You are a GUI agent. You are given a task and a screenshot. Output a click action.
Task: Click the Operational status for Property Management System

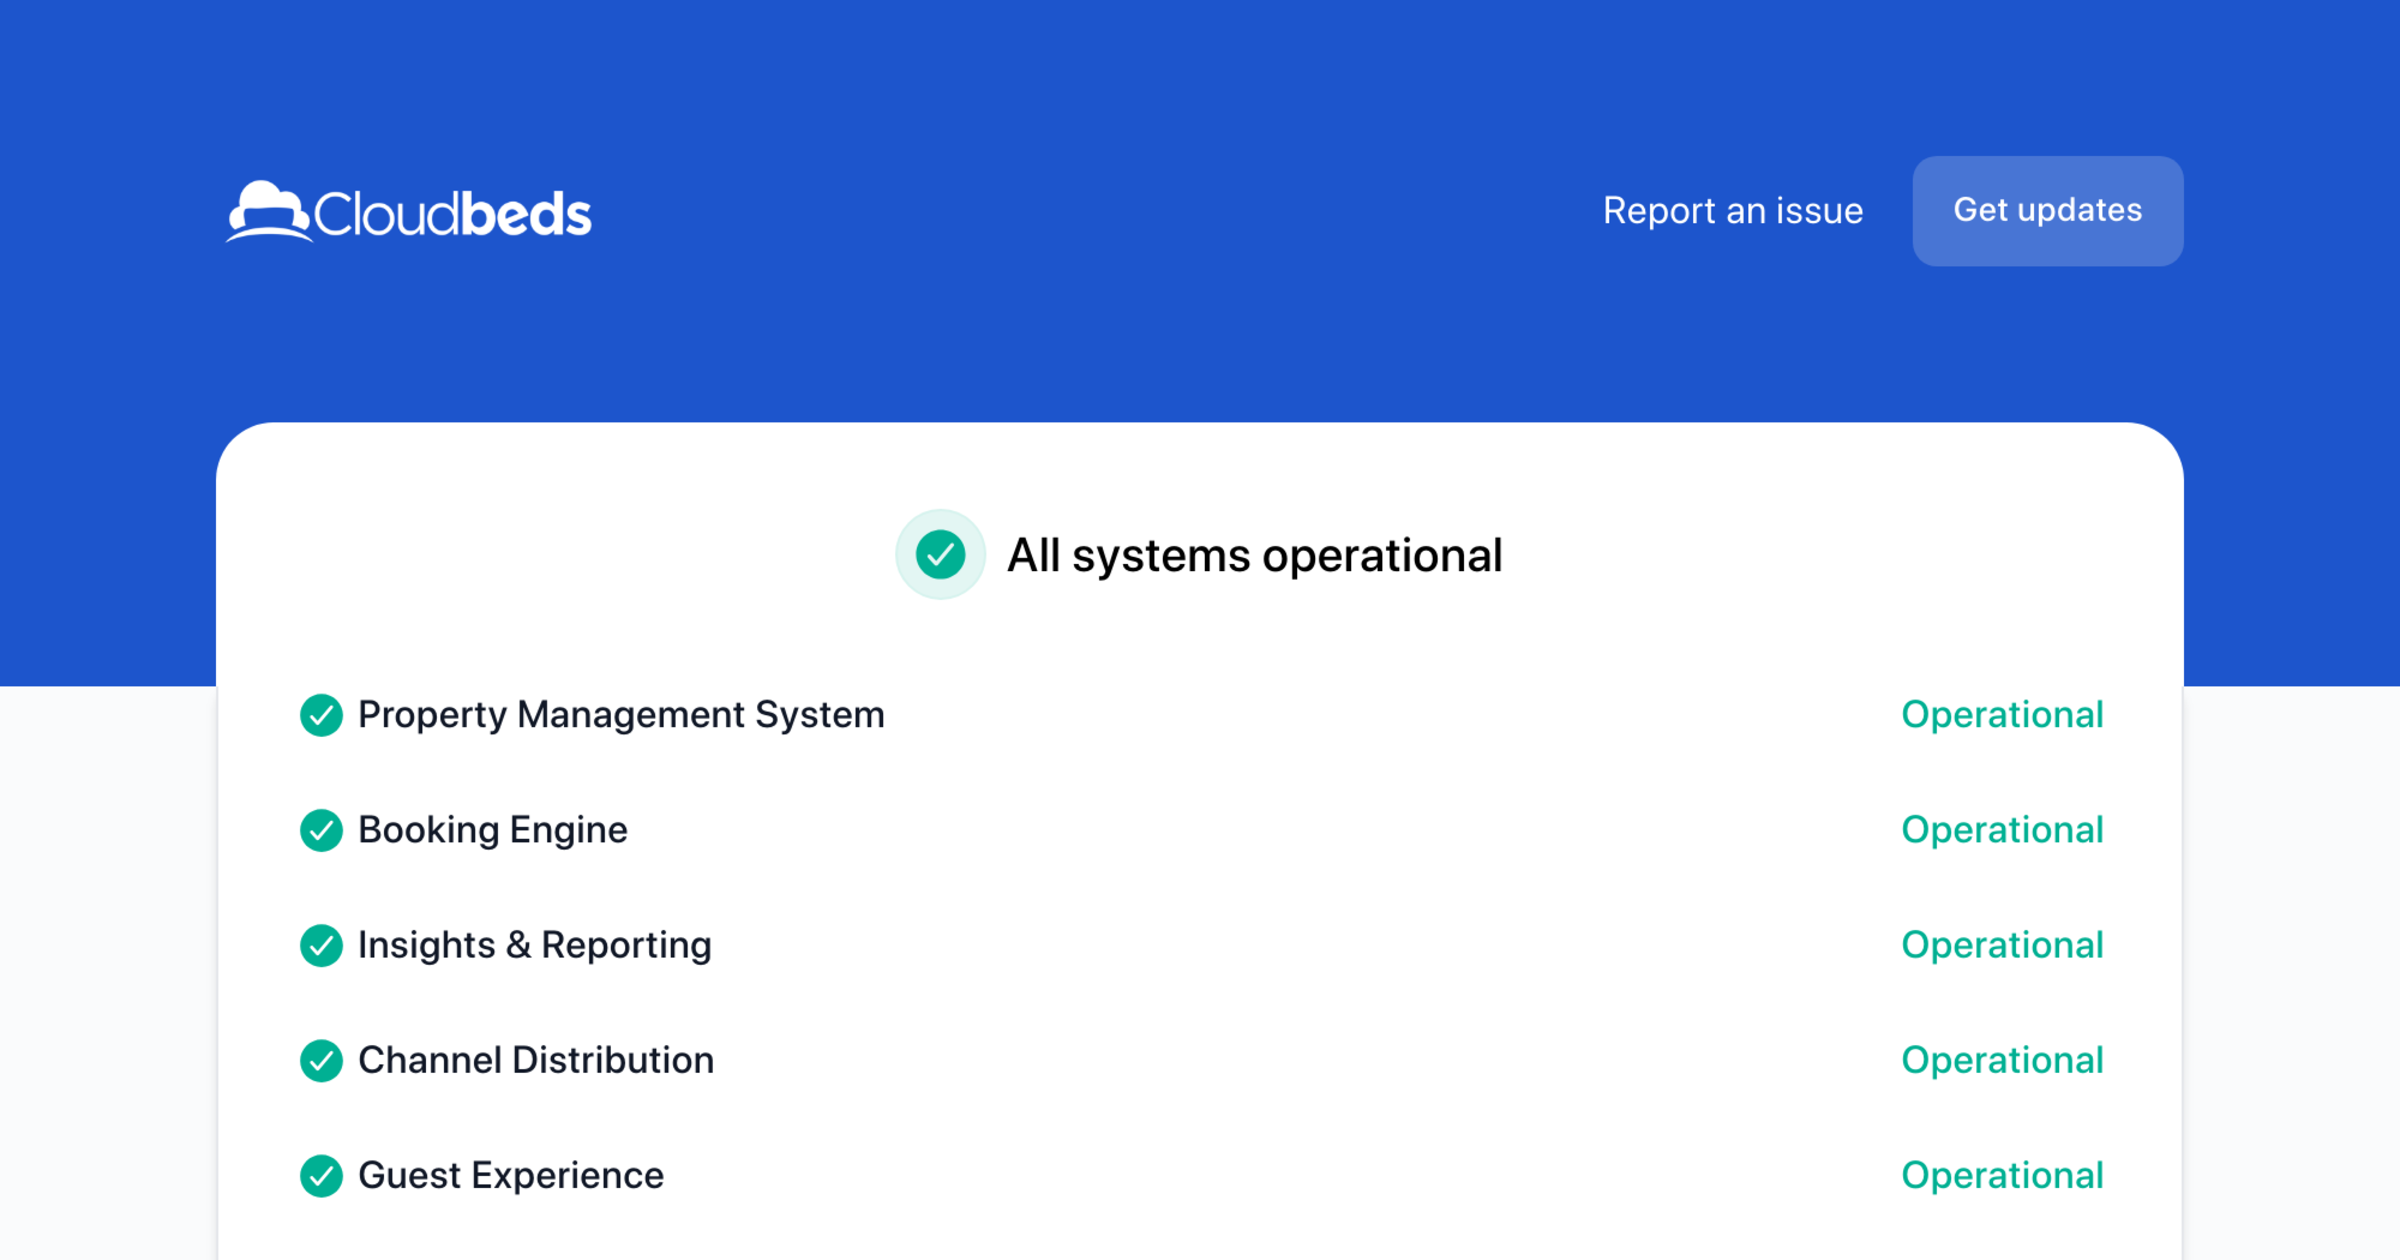(2003, 715)
